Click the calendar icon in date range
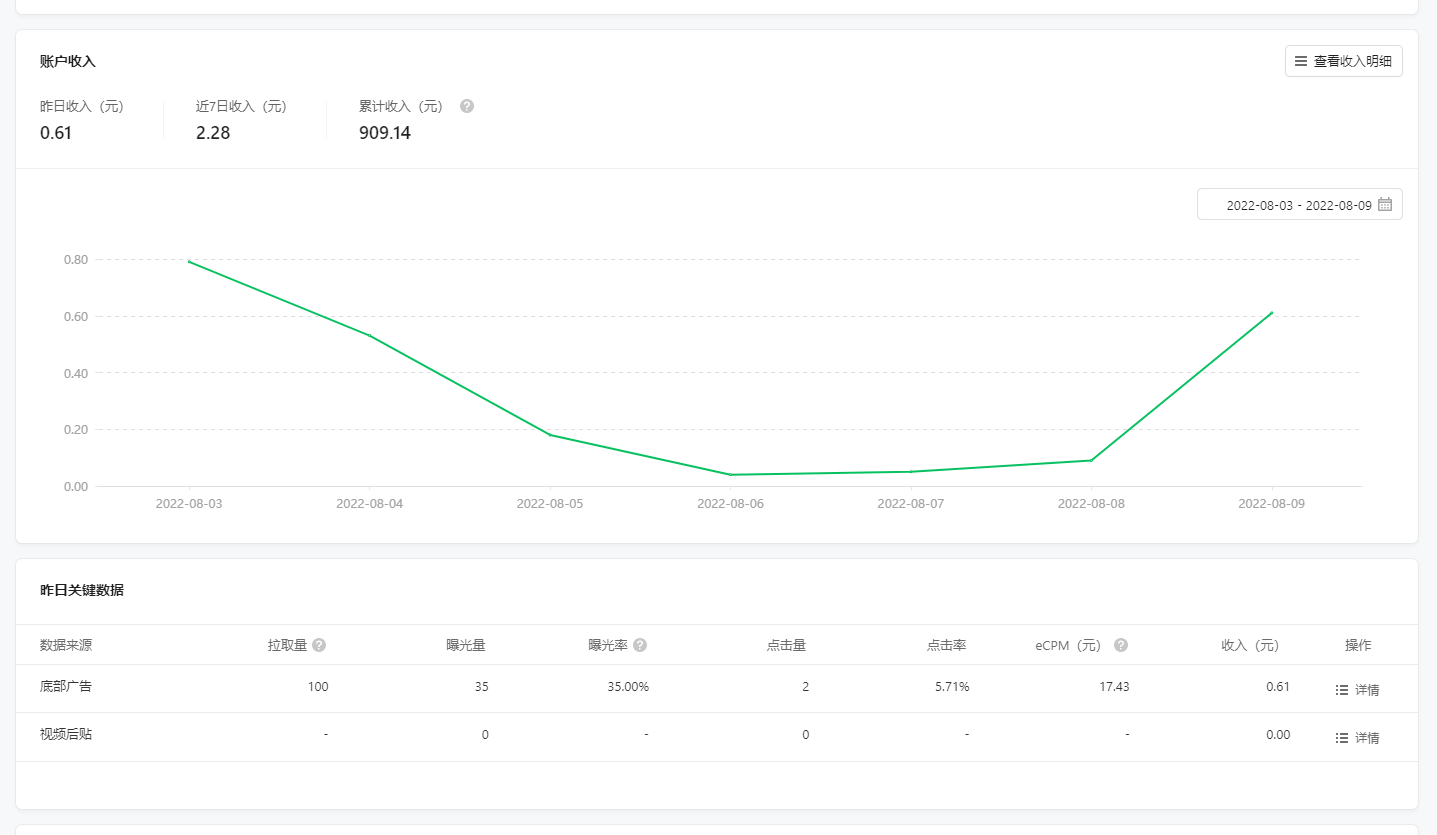1437x835 pixels. coord(1385,204)
